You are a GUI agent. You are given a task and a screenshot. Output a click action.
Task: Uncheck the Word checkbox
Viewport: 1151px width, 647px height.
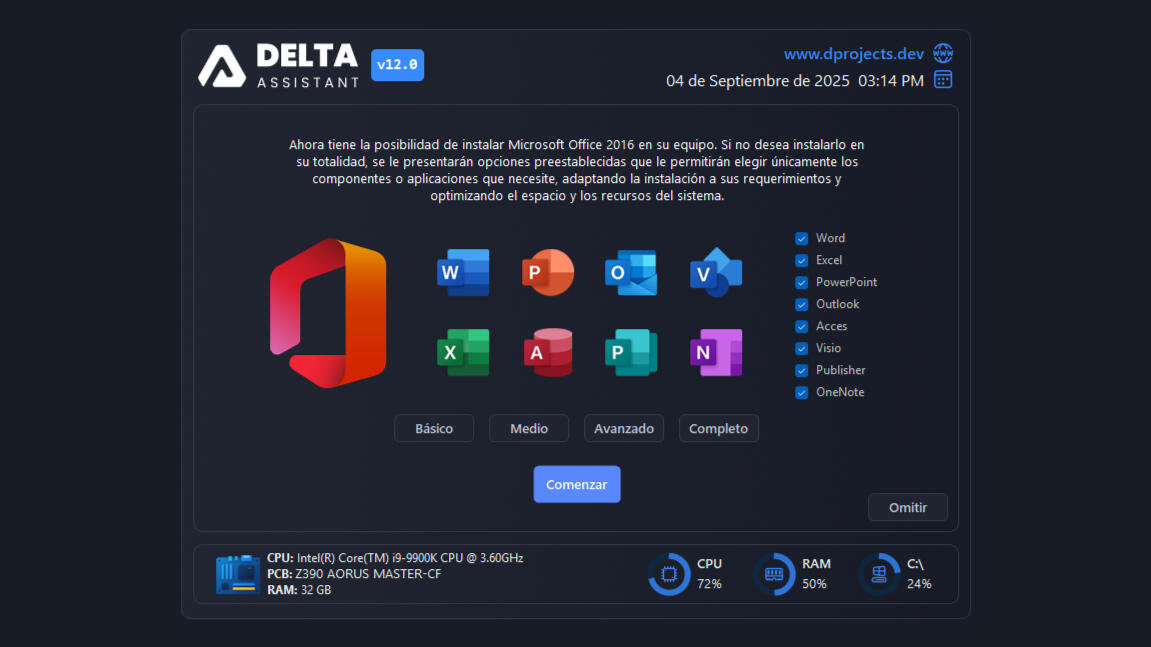pos(802,239)
